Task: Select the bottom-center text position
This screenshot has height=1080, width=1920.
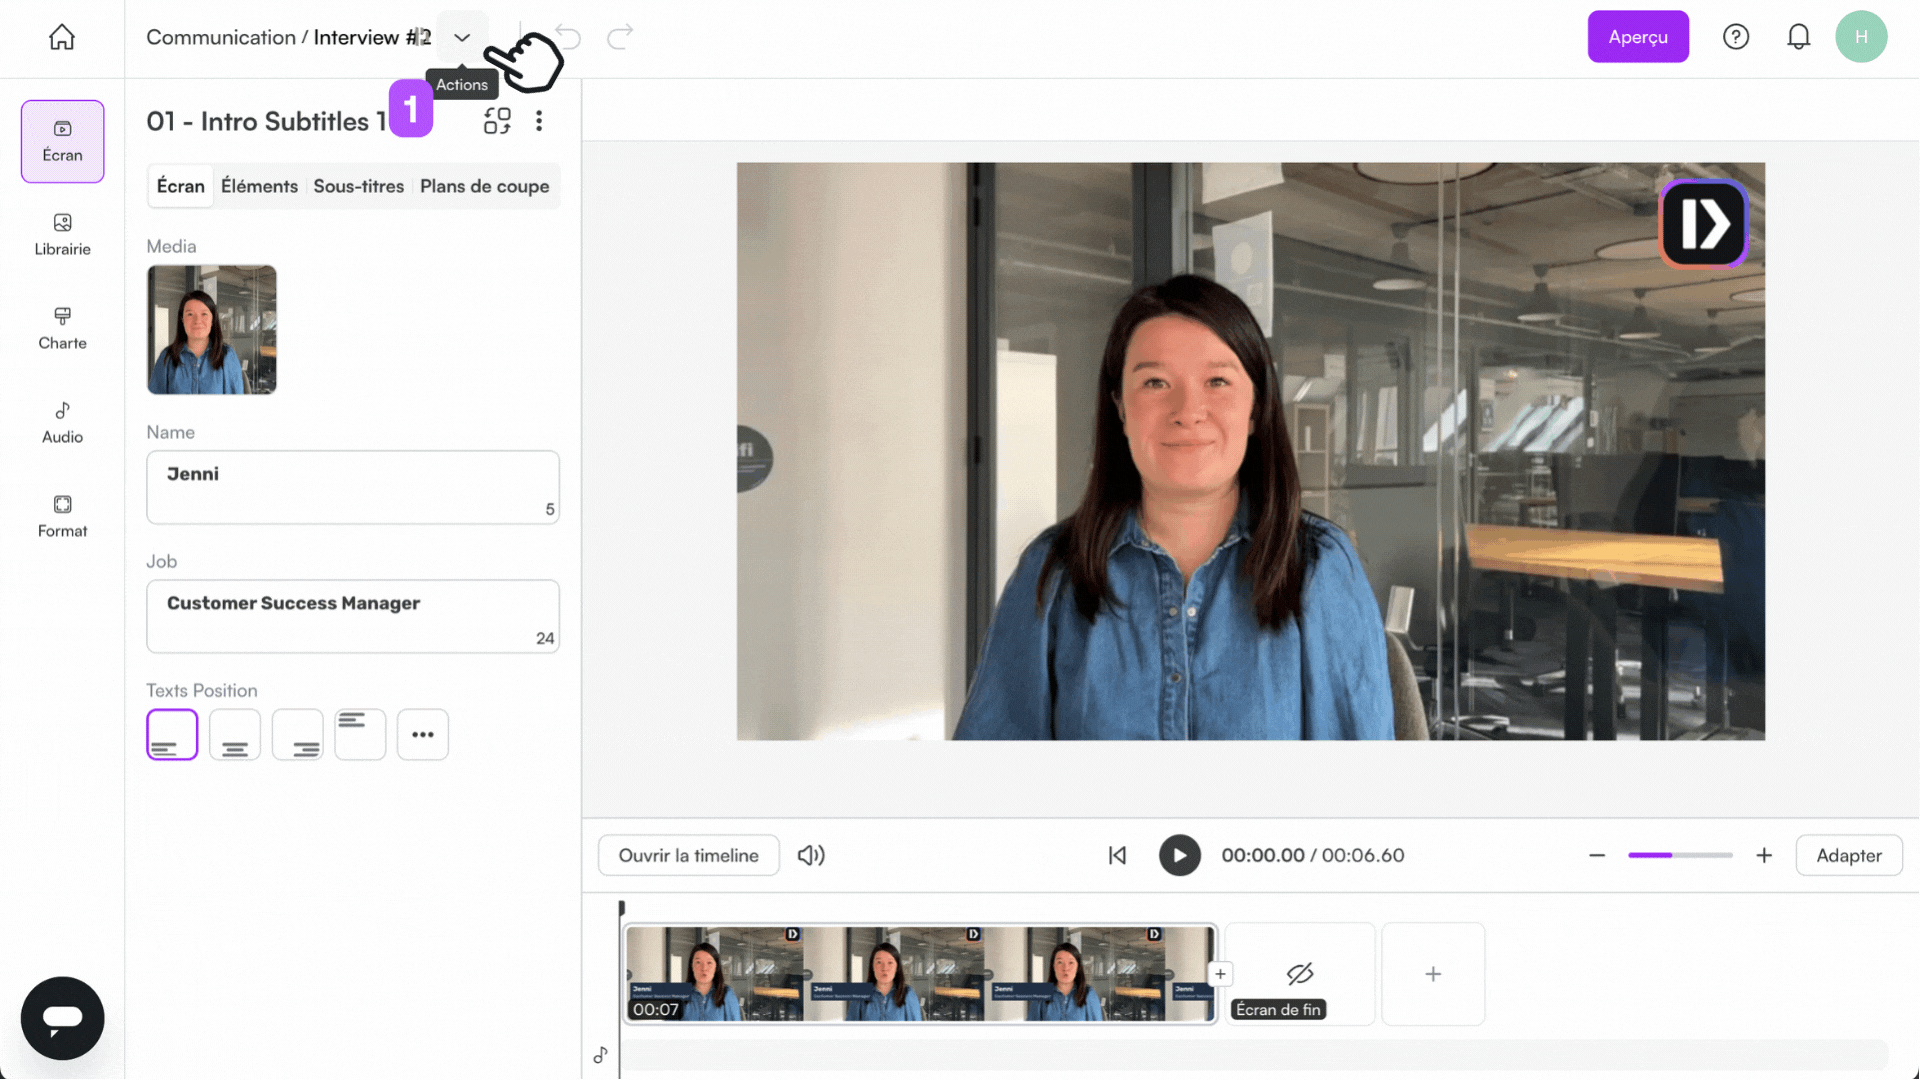Action: point(234,734)
